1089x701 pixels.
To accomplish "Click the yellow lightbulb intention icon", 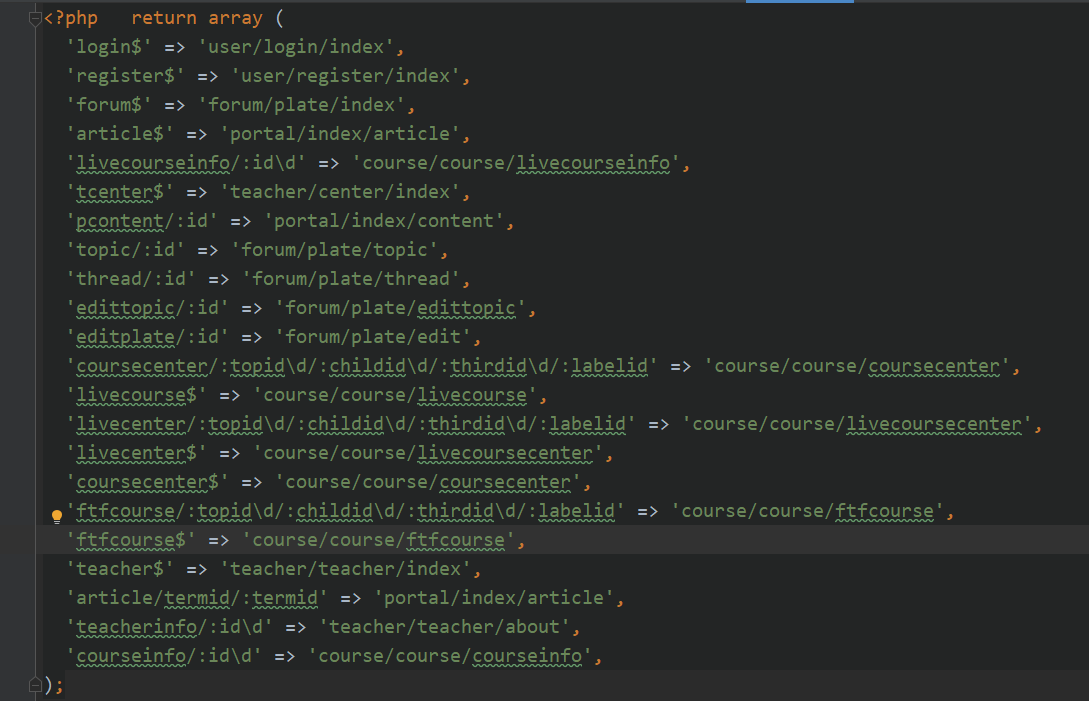I will click(57, 516).
